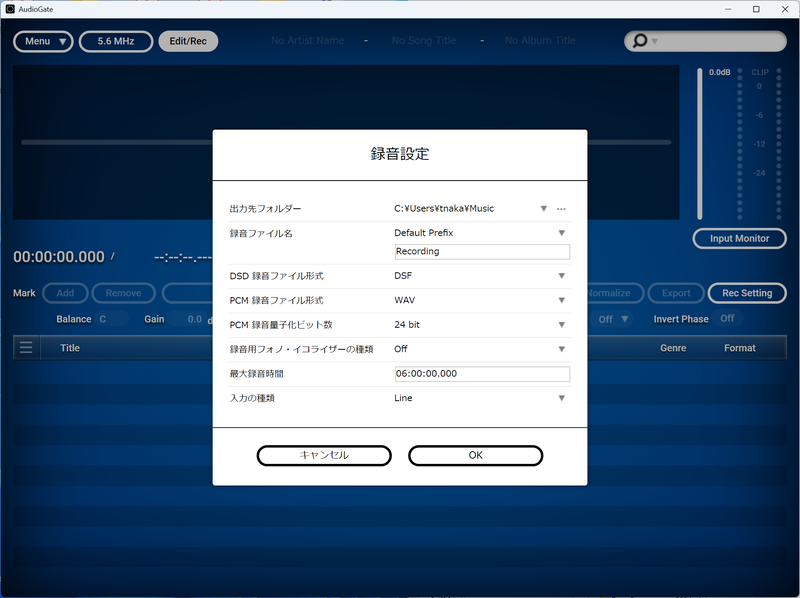This screenshot has height=598, width=800.
Task: Confirm settings with the OK button
Action: pyautogui.click(x=475, y=455)
